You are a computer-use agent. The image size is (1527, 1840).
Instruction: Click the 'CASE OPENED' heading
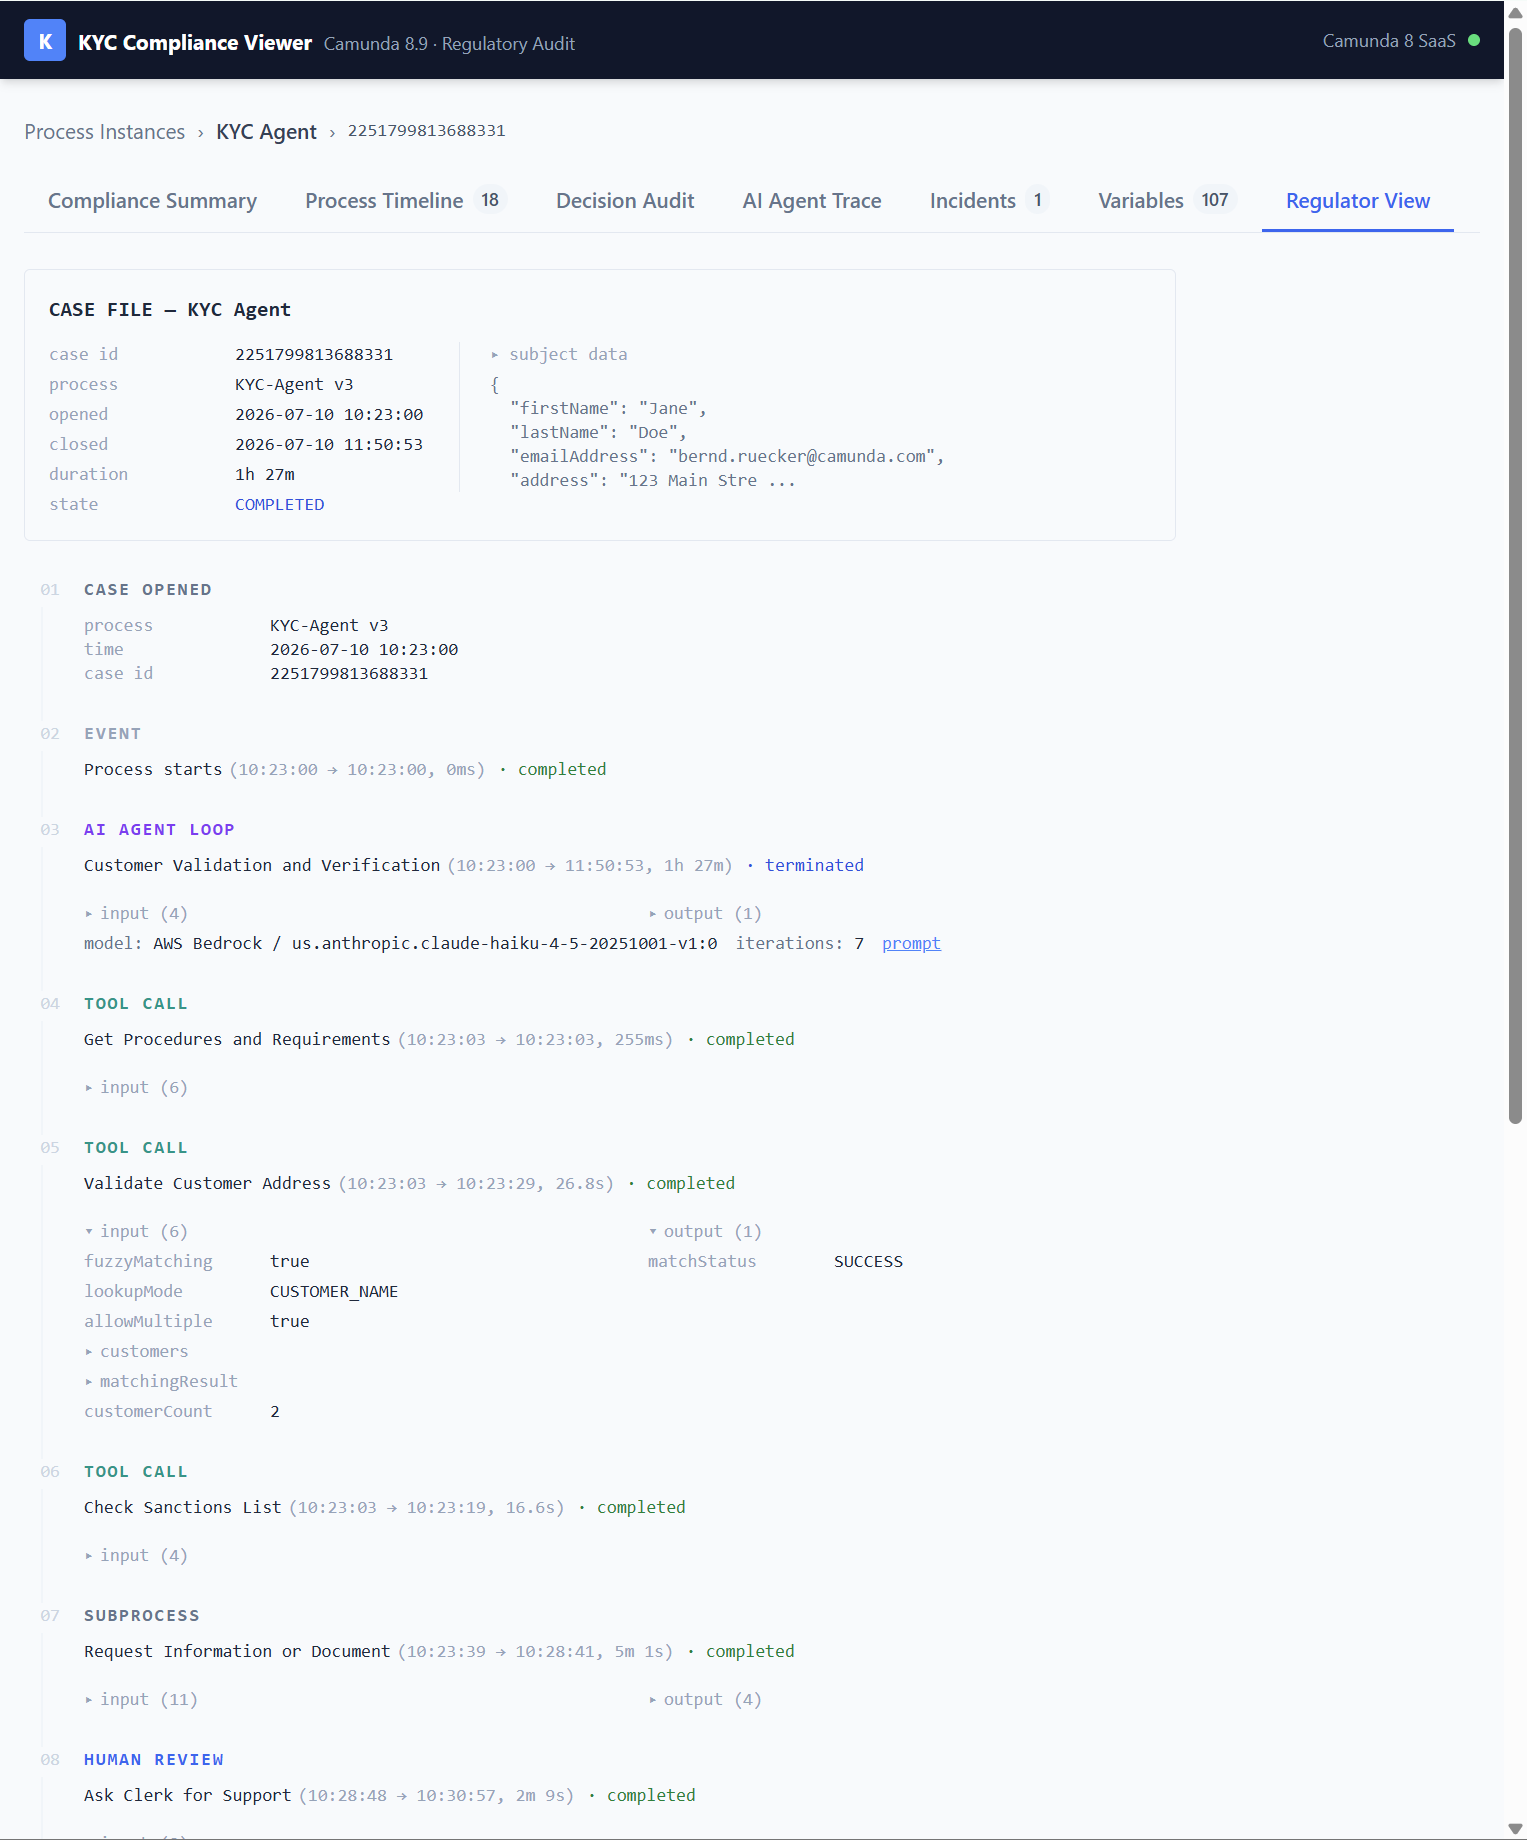pos(148,589)
